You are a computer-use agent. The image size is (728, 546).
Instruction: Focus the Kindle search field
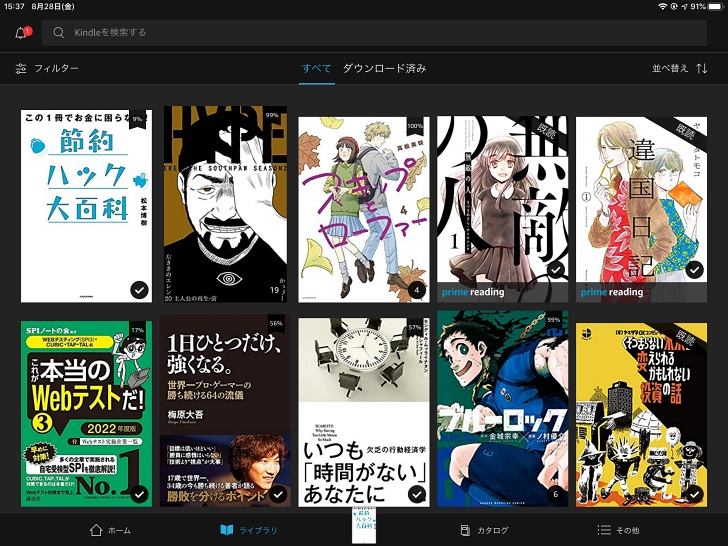point(374,32)
